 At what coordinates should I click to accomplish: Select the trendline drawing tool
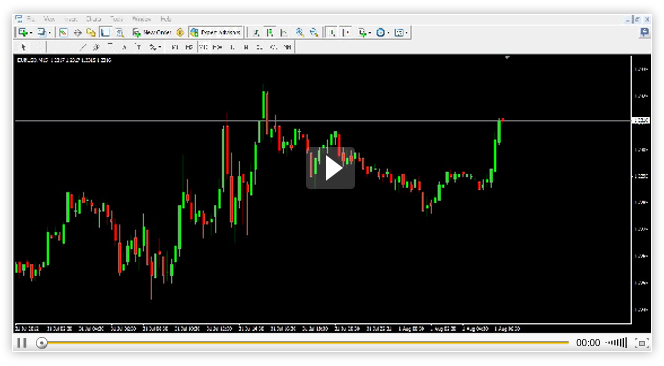(x=83, y=47)
